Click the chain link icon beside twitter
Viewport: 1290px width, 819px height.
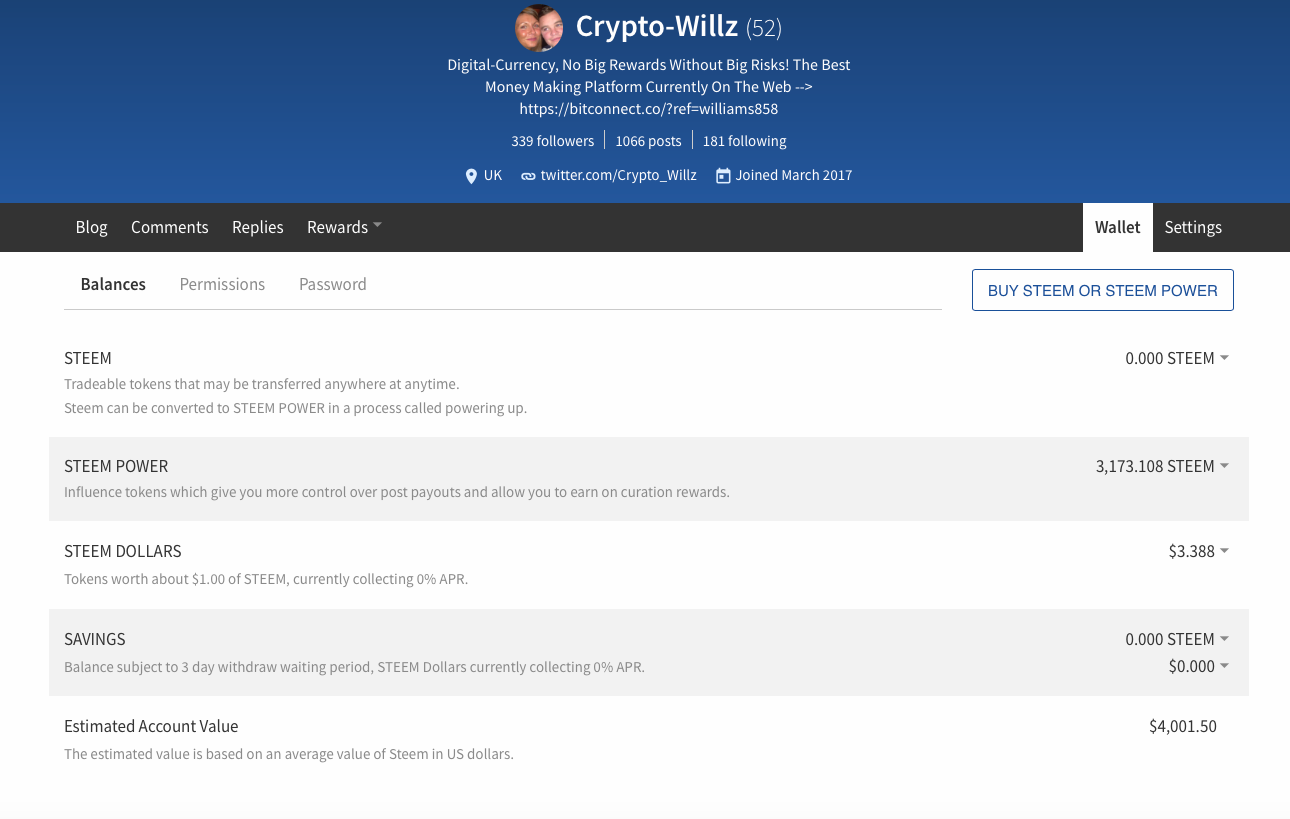click(527, 176)
